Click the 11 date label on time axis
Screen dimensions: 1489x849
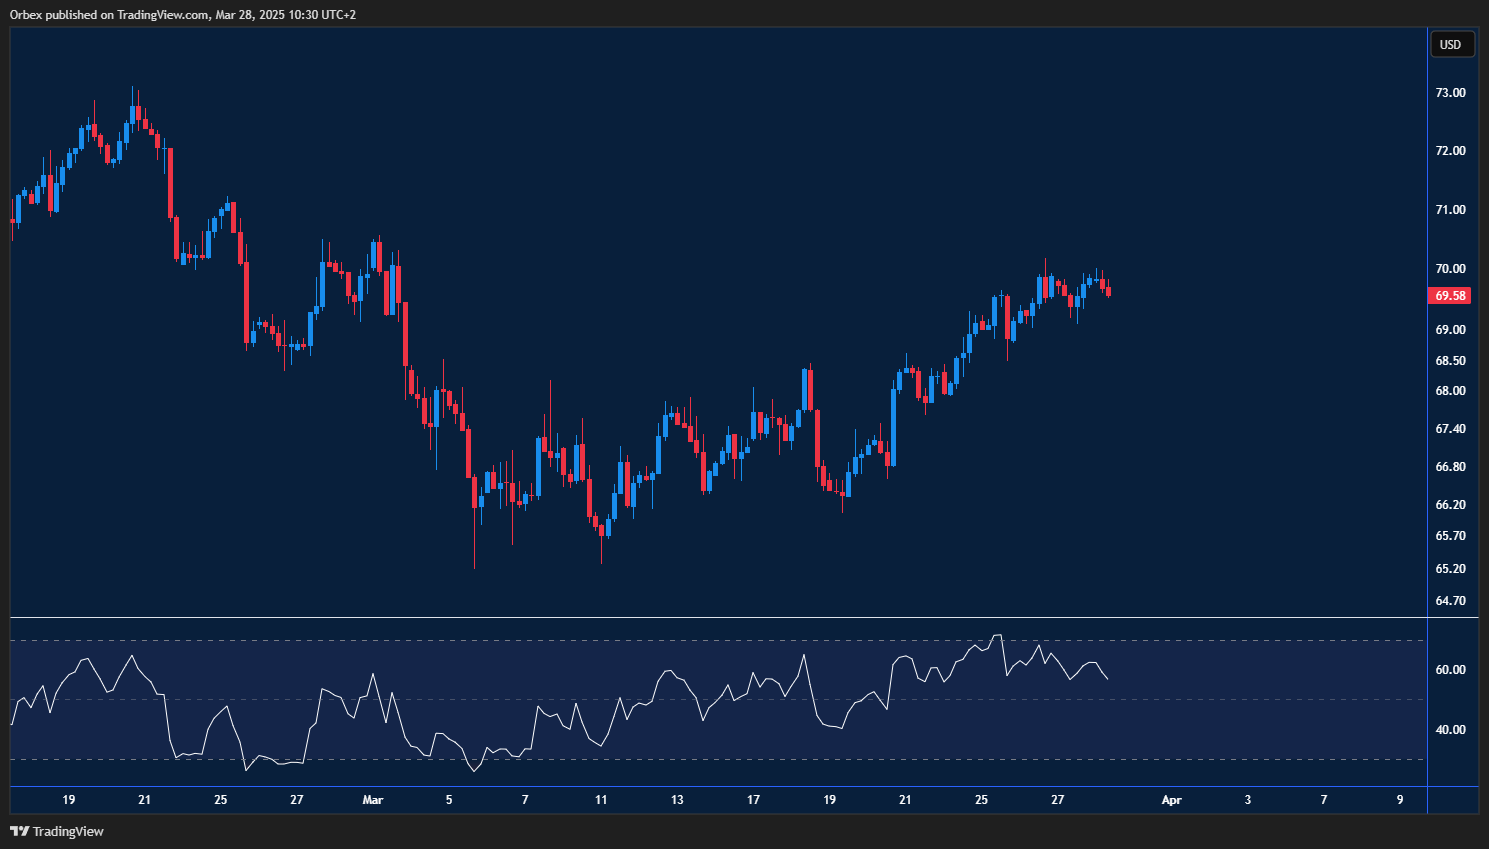pyautogui.click(x=601, y=800)
